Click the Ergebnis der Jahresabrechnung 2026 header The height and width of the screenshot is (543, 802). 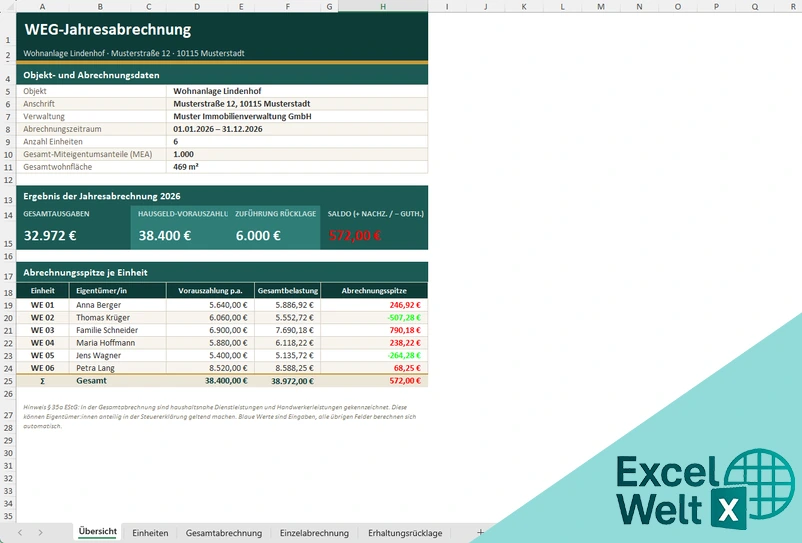[x=222, y=196]
